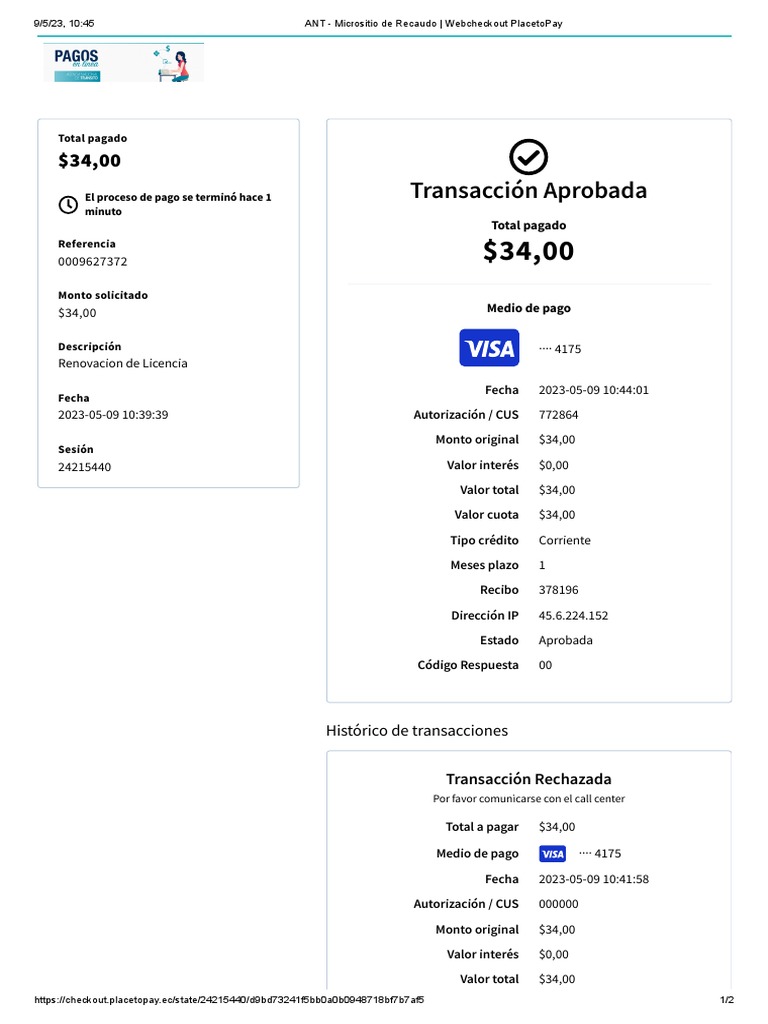Click the Histórico de transacciones heading

click(x=417, y=730)
